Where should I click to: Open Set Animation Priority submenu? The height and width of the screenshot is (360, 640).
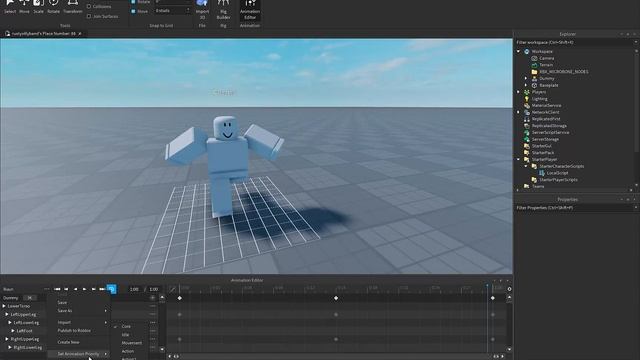(78, 354)
